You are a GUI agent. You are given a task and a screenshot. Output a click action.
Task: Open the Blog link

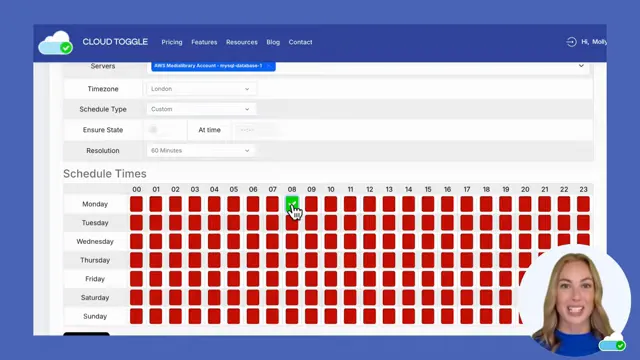[273, 42]
